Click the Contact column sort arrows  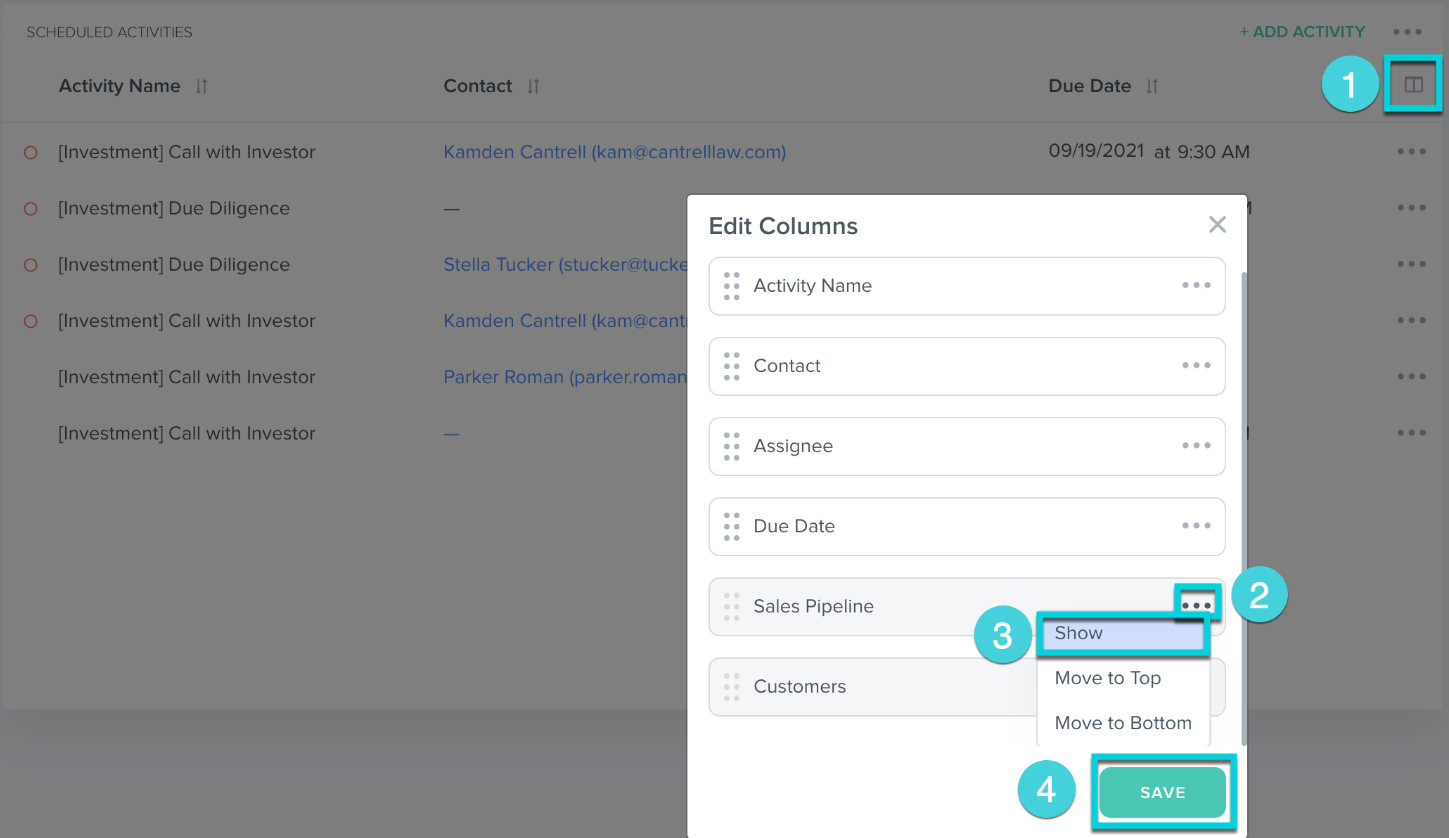point(533,87)
